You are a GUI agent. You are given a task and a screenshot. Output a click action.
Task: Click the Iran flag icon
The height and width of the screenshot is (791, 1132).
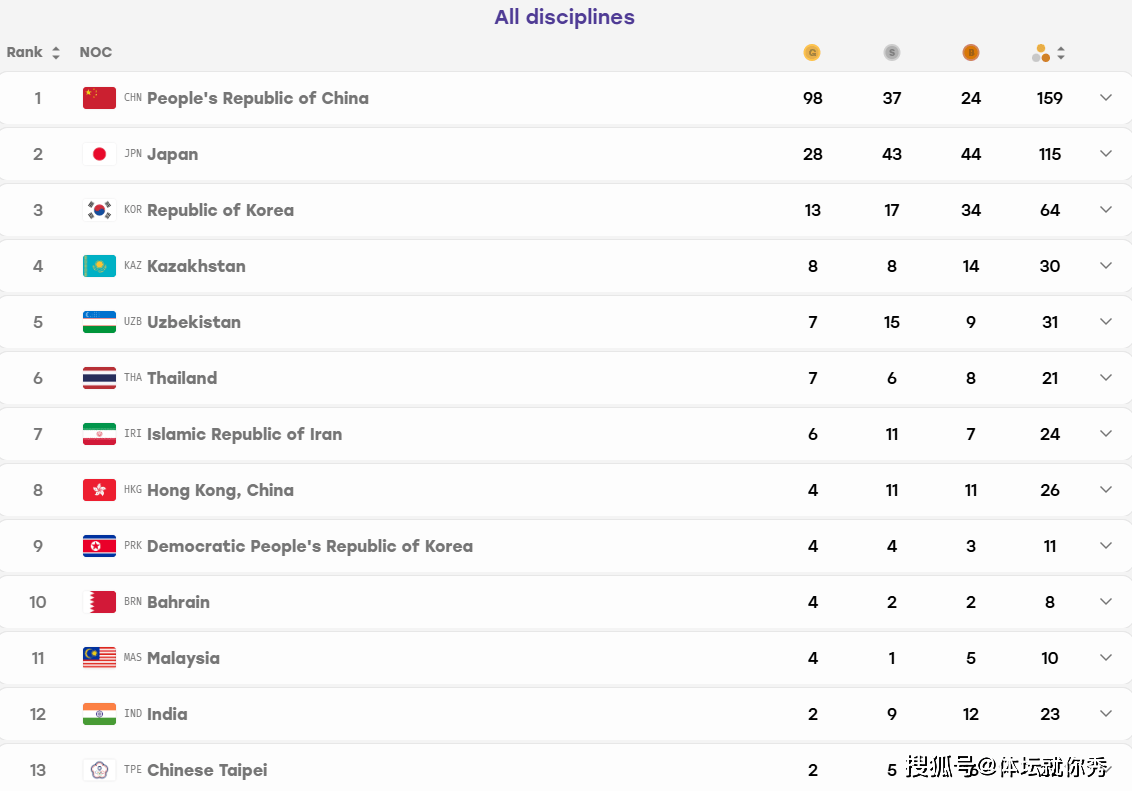(x=100, y=434)
